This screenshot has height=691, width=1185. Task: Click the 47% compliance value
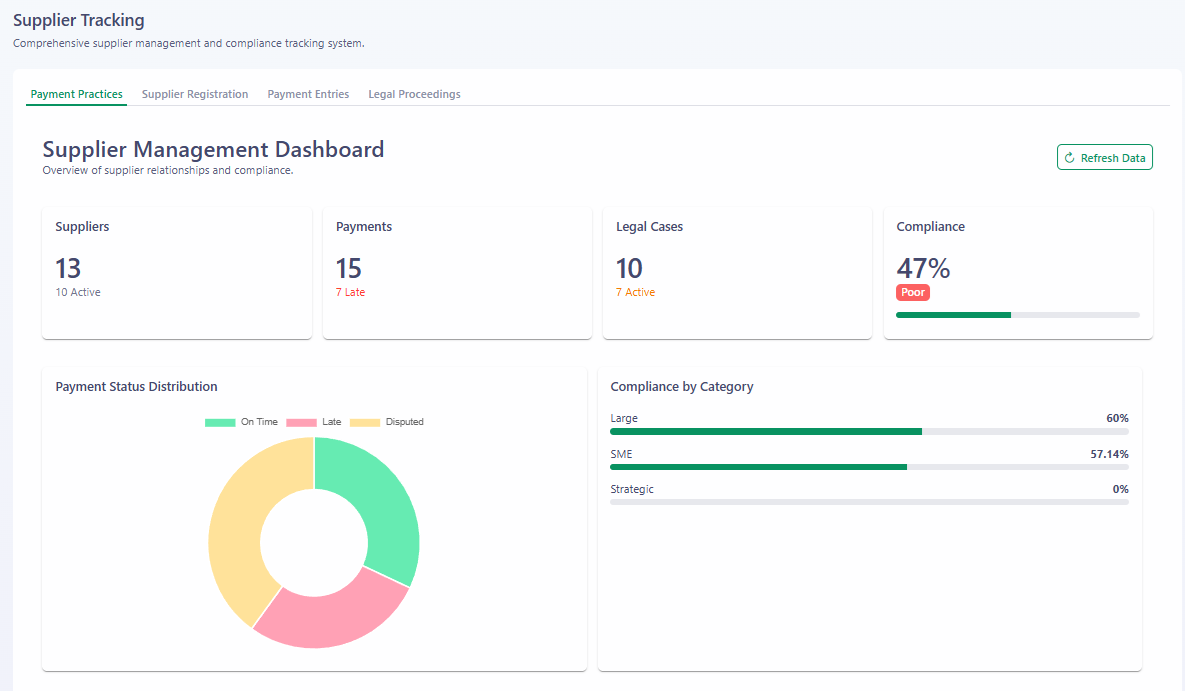coord(924,268)
